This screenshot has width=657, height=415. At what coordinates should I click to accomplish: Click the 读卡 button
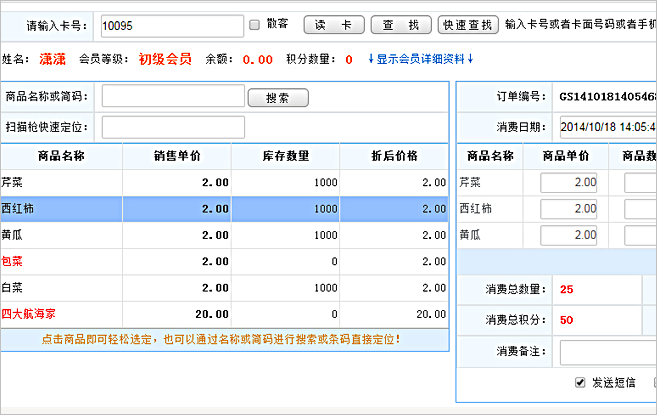[333, 25]
